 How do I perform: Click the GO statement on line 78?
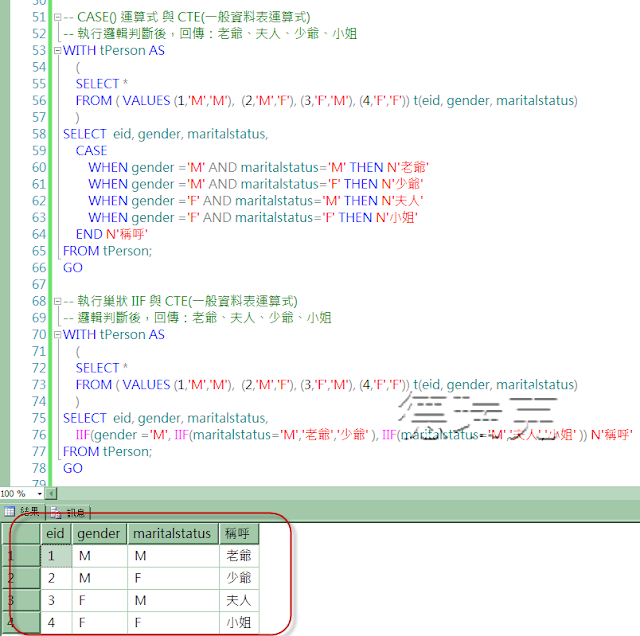[73, 468]
